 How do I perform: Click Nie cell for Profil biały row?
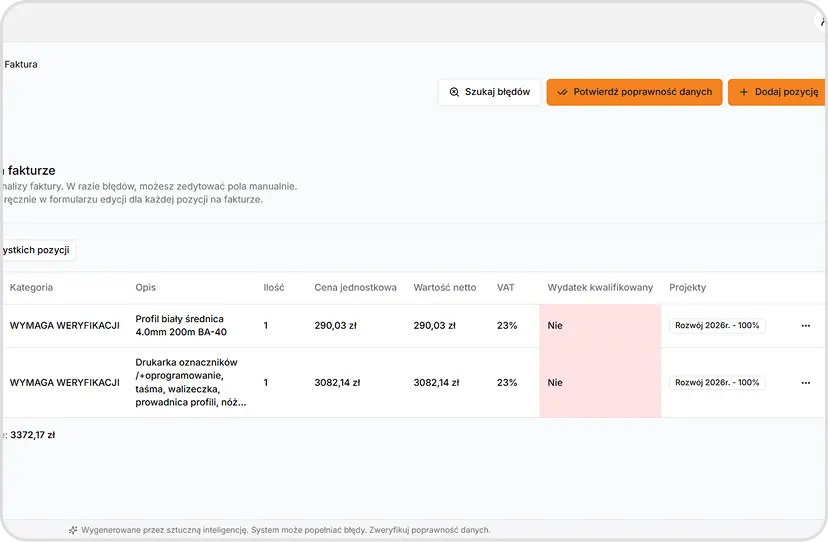point(600,326)
